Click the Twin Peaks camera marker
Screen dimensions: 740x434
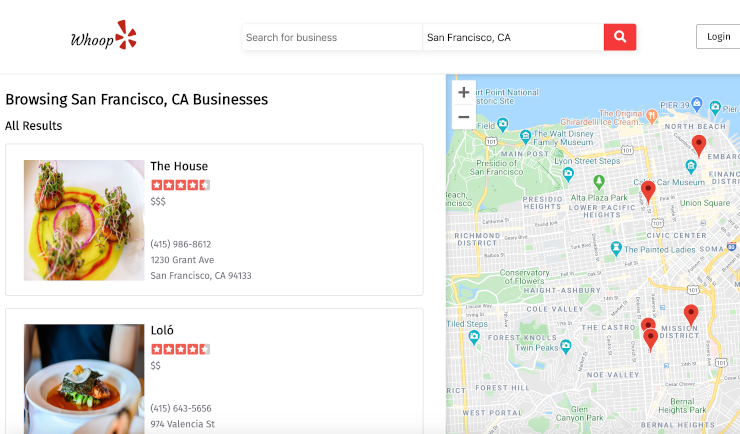565,347
